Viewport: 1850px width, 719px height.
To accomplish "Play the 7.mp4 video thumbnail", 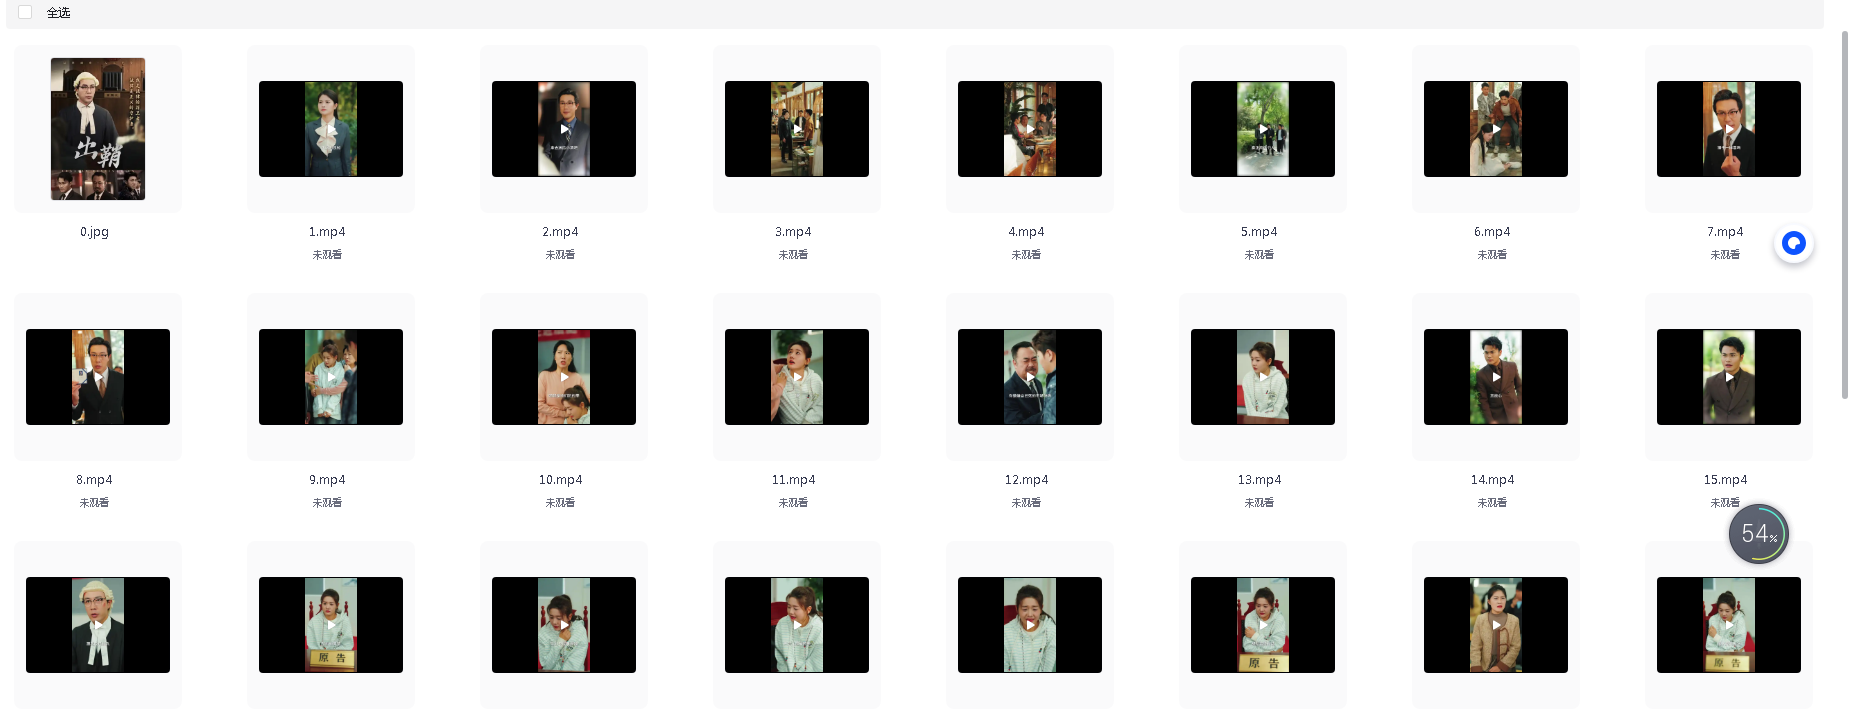I will point(1729,129).
